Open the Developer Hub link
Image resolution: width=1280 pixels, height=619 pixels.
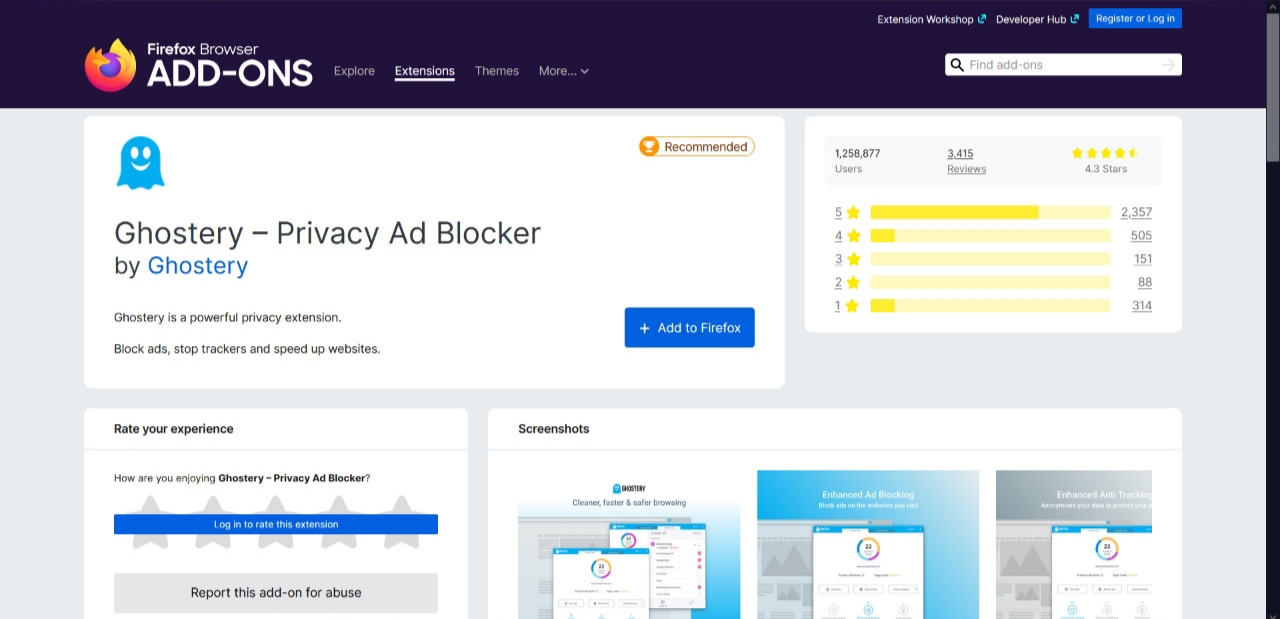pos(1038,19)
